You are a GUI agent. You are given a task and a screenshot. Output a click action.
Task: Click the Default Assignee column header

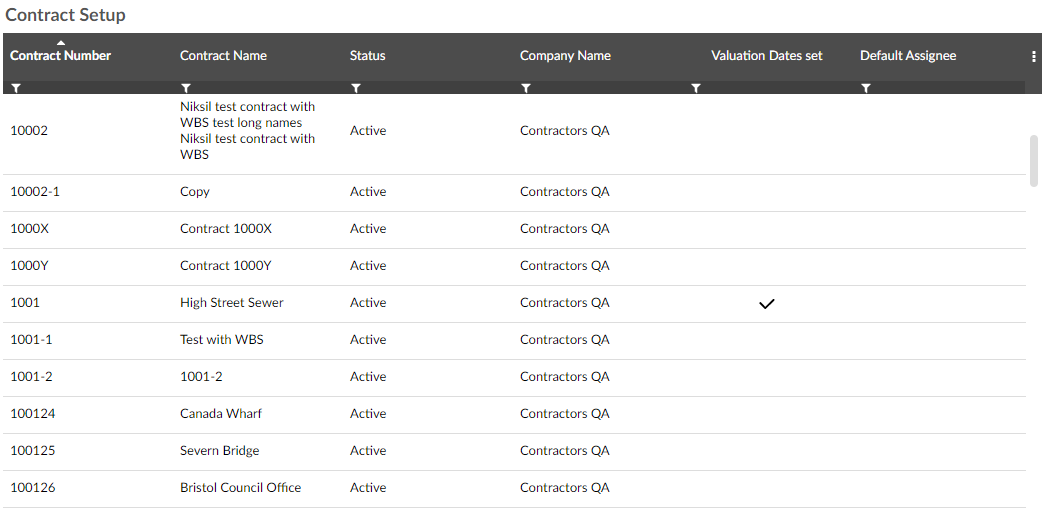[908, 56]
